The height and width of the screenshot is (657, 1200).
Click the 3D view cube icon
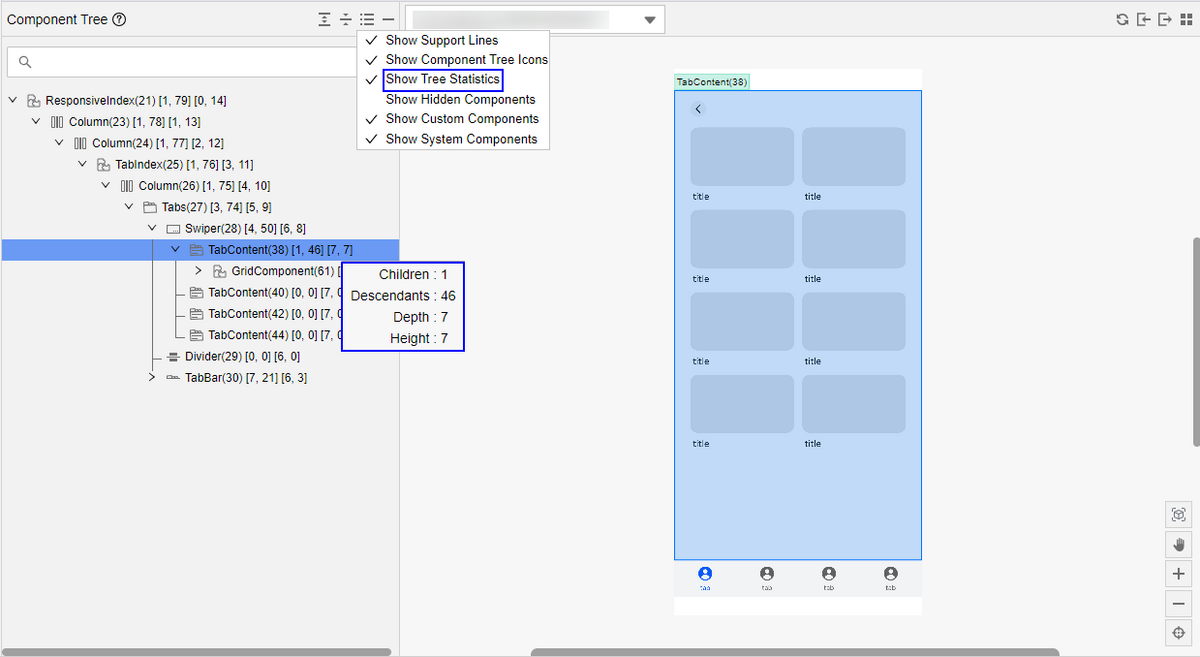[x=1178, y=515]
